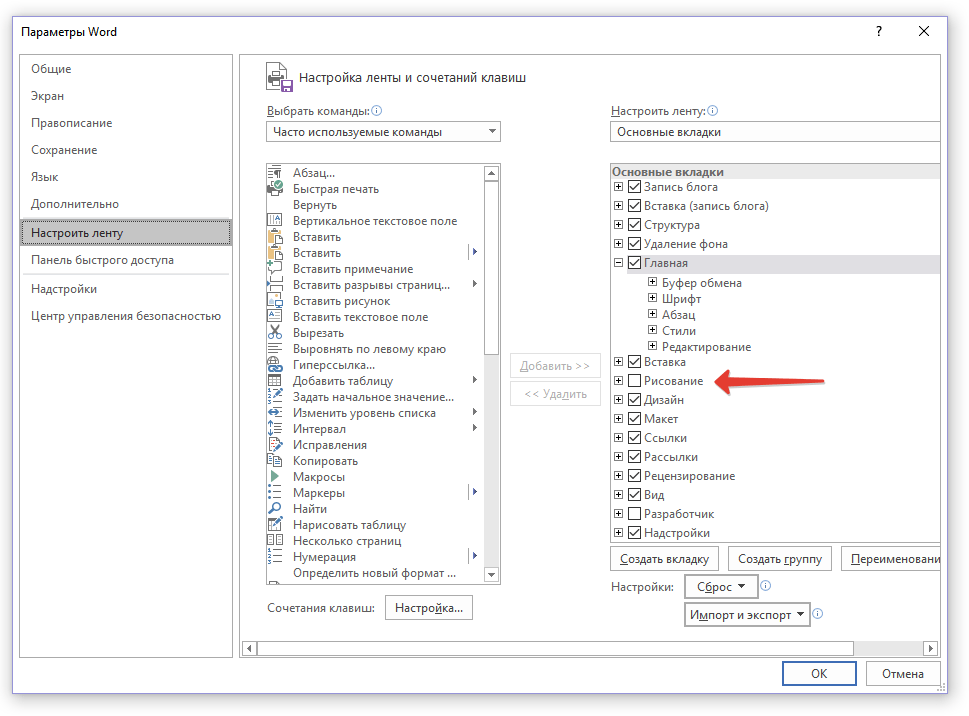The image size is (969, 716).
Task: Enable the Разработчик checkbox
Action: [634, 514]
